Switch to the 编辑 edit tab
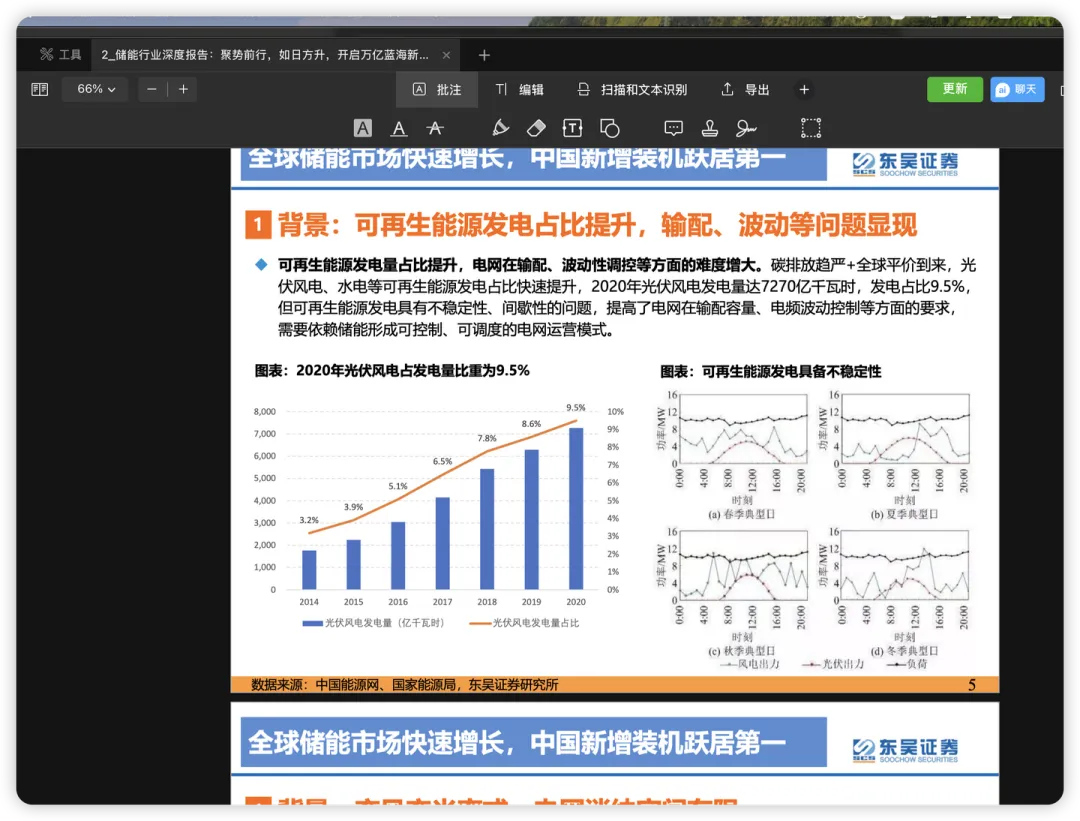The width and height of the screenshot is (1080, 821). coord(519,90)
